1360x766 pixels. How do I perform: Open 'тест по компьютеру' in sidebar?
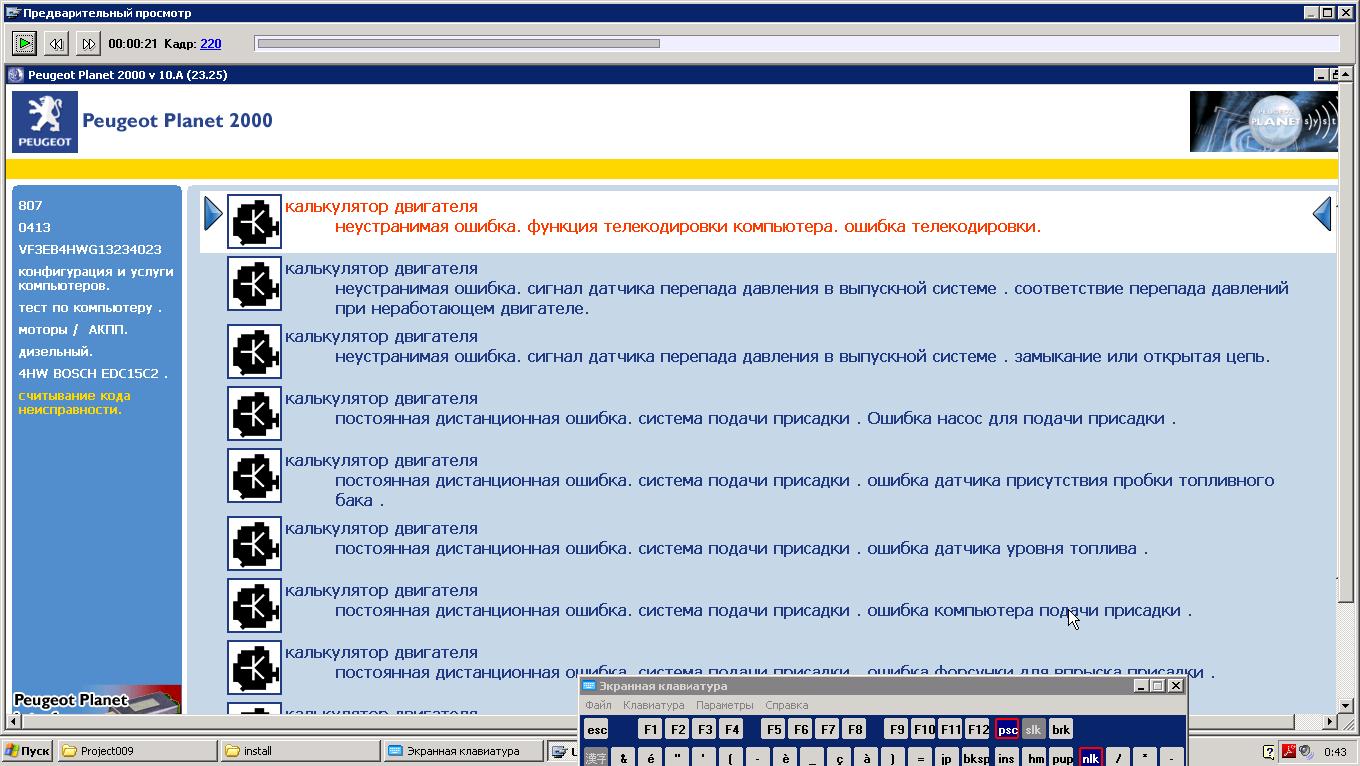(x=89, y=307)
